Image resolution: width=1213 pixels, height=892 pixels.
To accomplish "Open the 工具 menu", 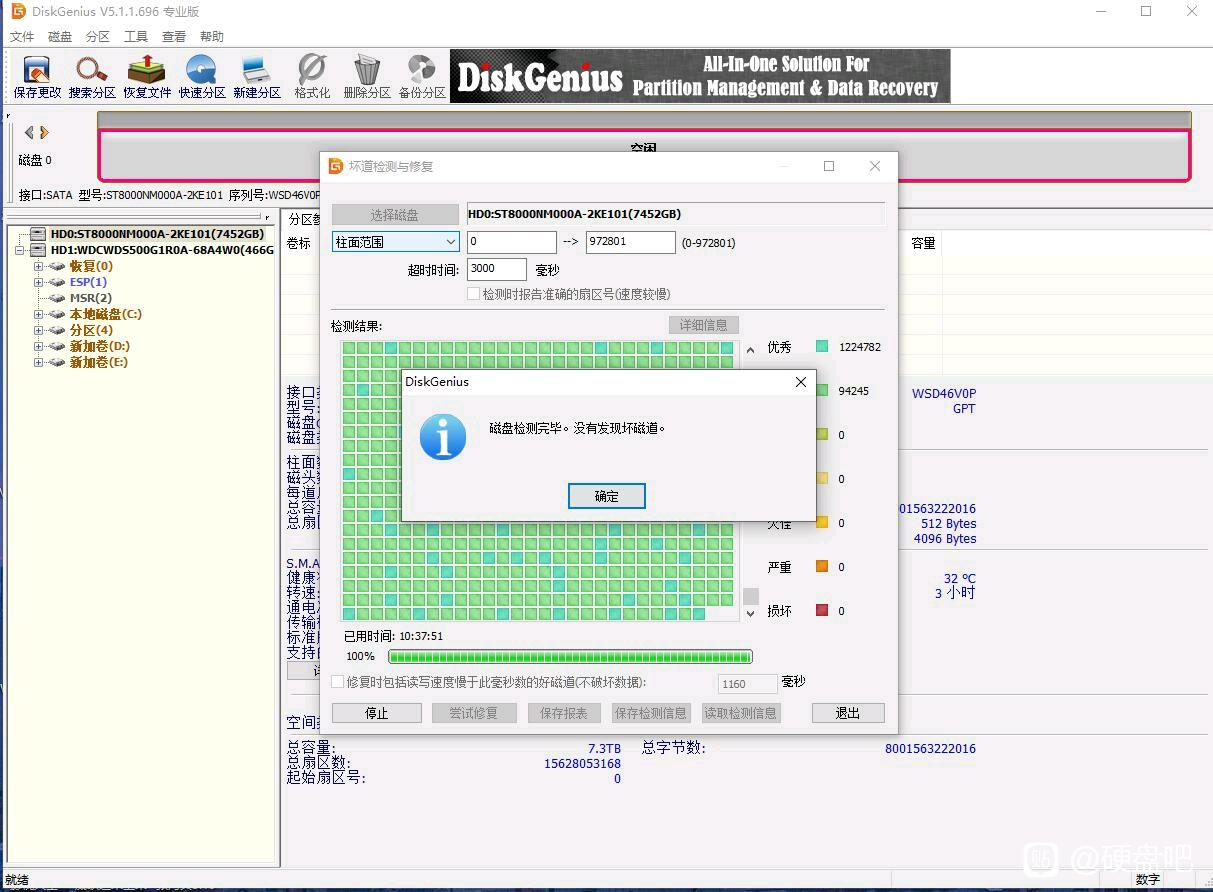I will [136, 37].
